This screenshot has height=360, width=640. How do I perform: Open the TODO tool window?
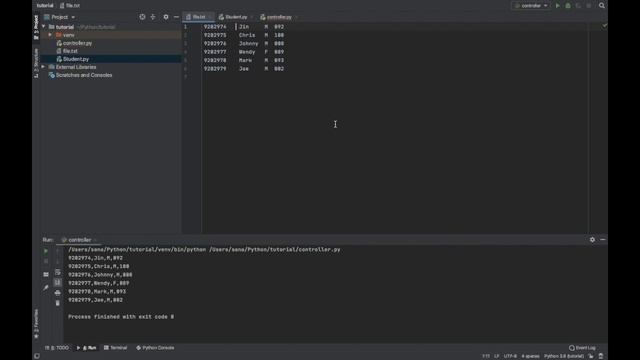tap(57, 348)
